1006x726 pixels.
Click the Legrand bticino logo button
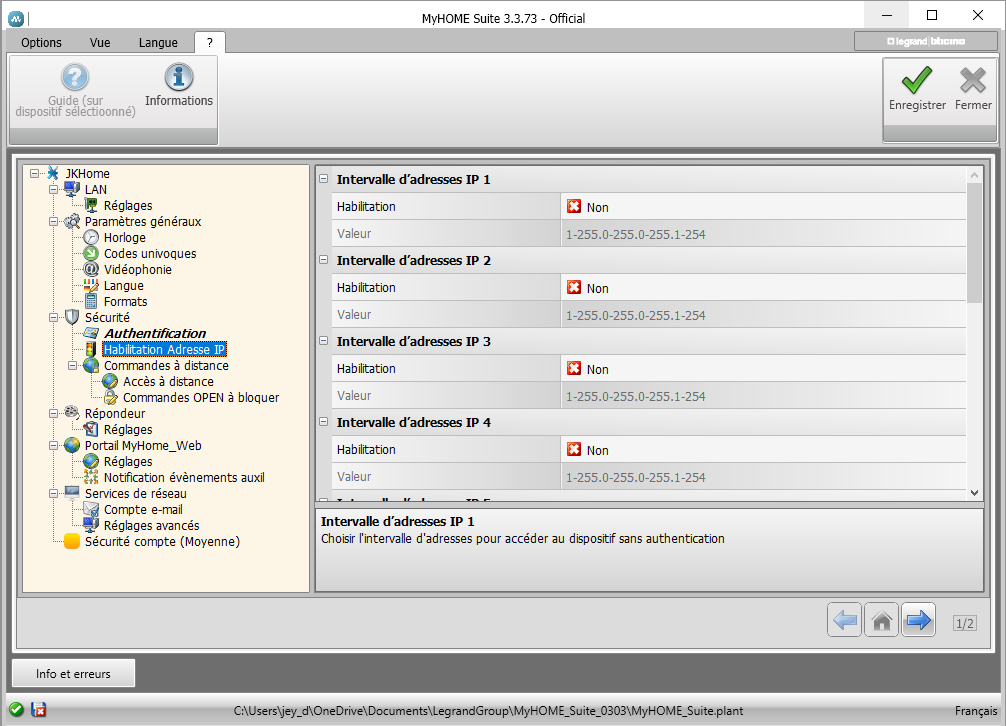point(926,41)
